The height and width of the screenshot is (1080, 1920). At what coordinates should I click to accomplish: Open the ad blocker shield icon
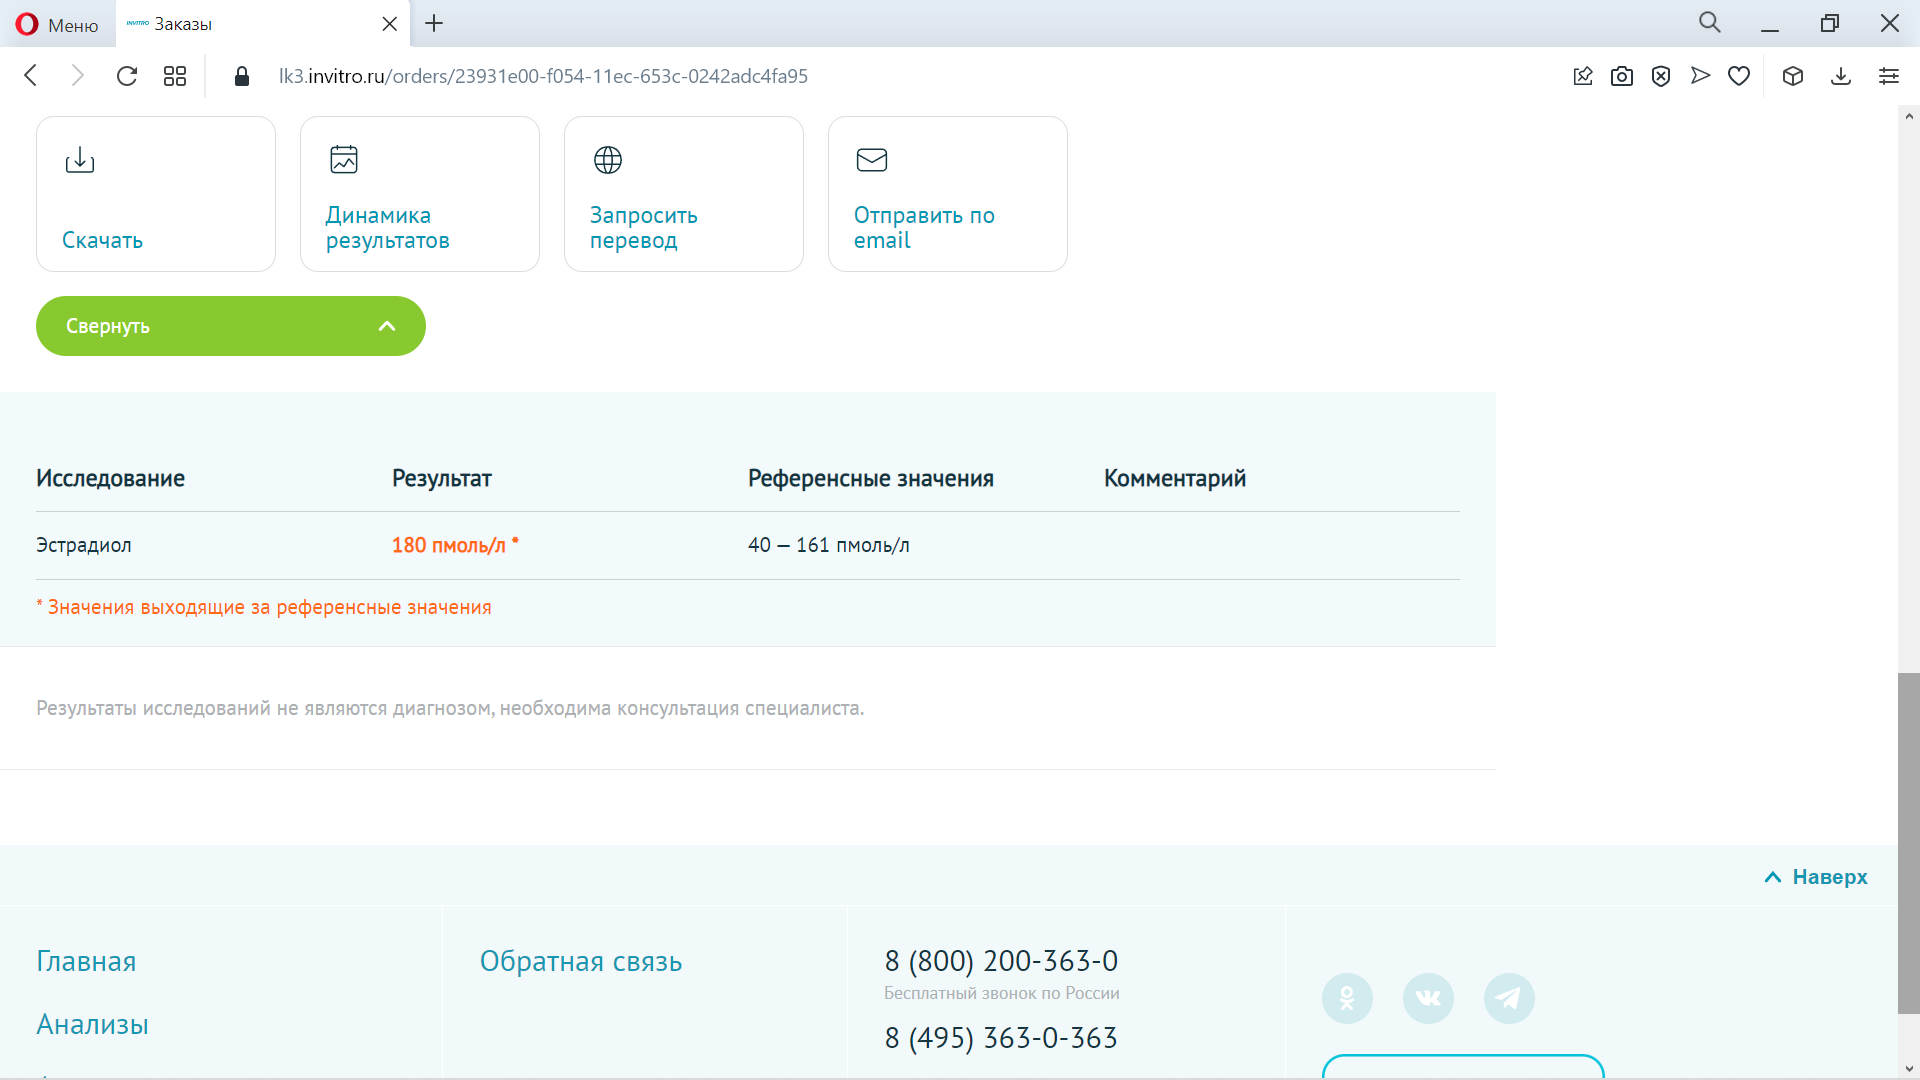pyautogui.click(x=1661, y=76)
